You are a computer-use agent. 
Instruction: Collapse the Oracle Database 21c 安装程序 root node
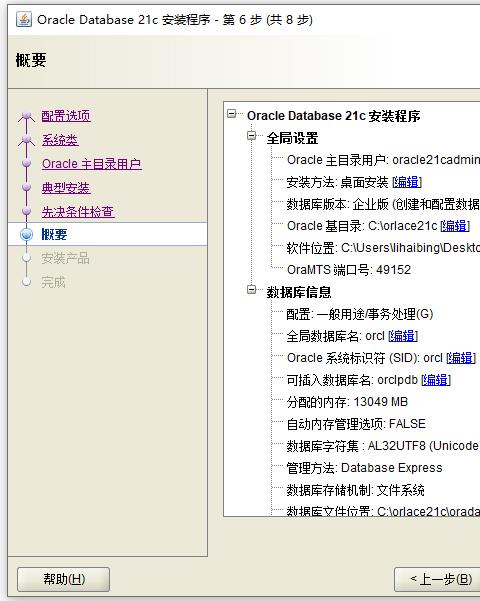(232, 113)
